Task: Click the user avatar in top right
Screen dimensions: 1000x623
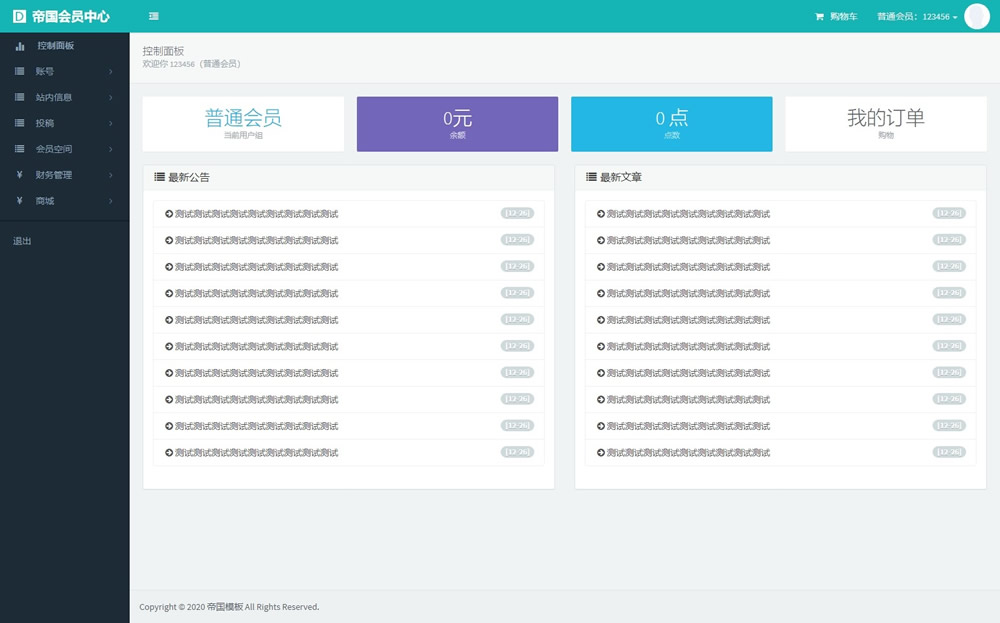Action: 976,17
